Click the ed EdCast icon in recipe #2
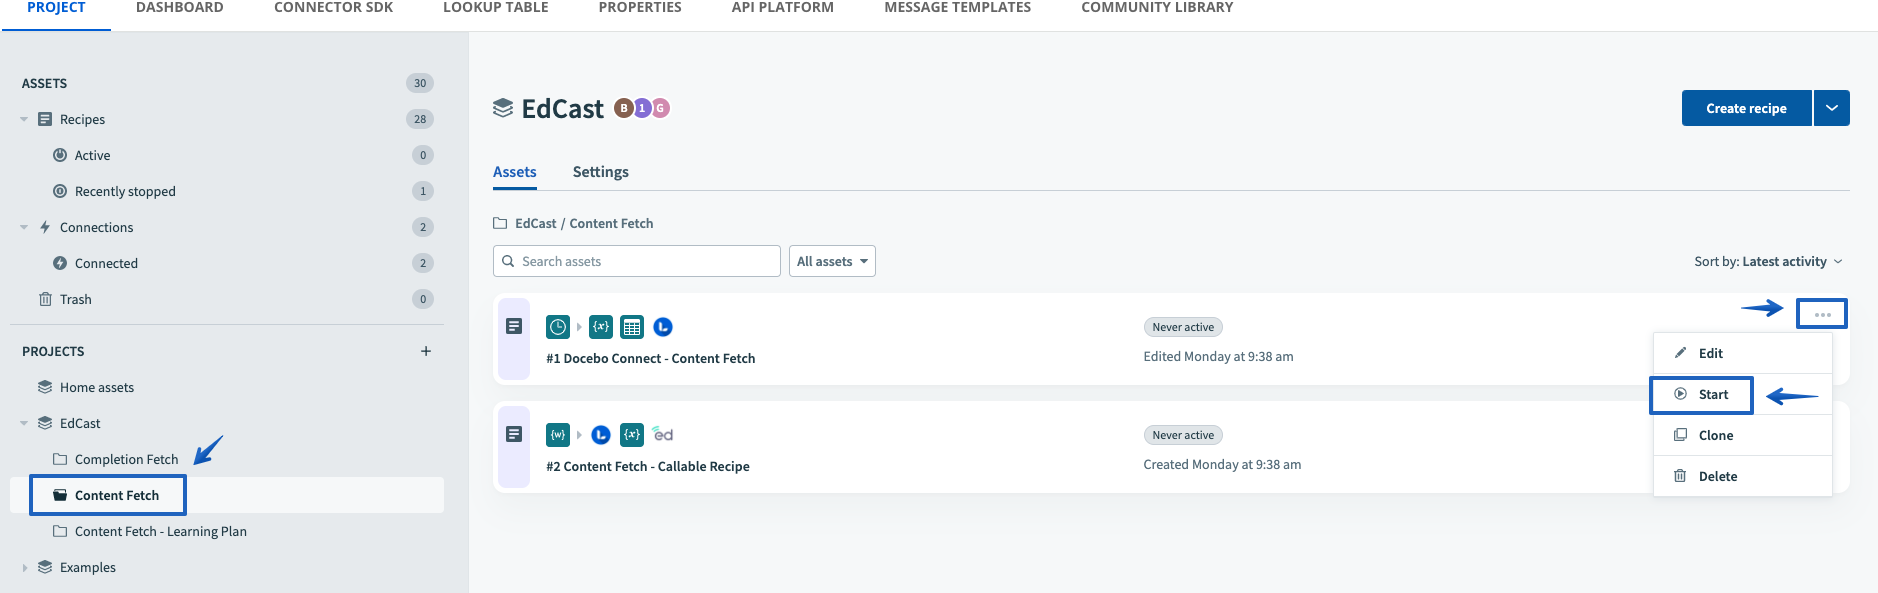The image size is (1878, 593). 663,435
